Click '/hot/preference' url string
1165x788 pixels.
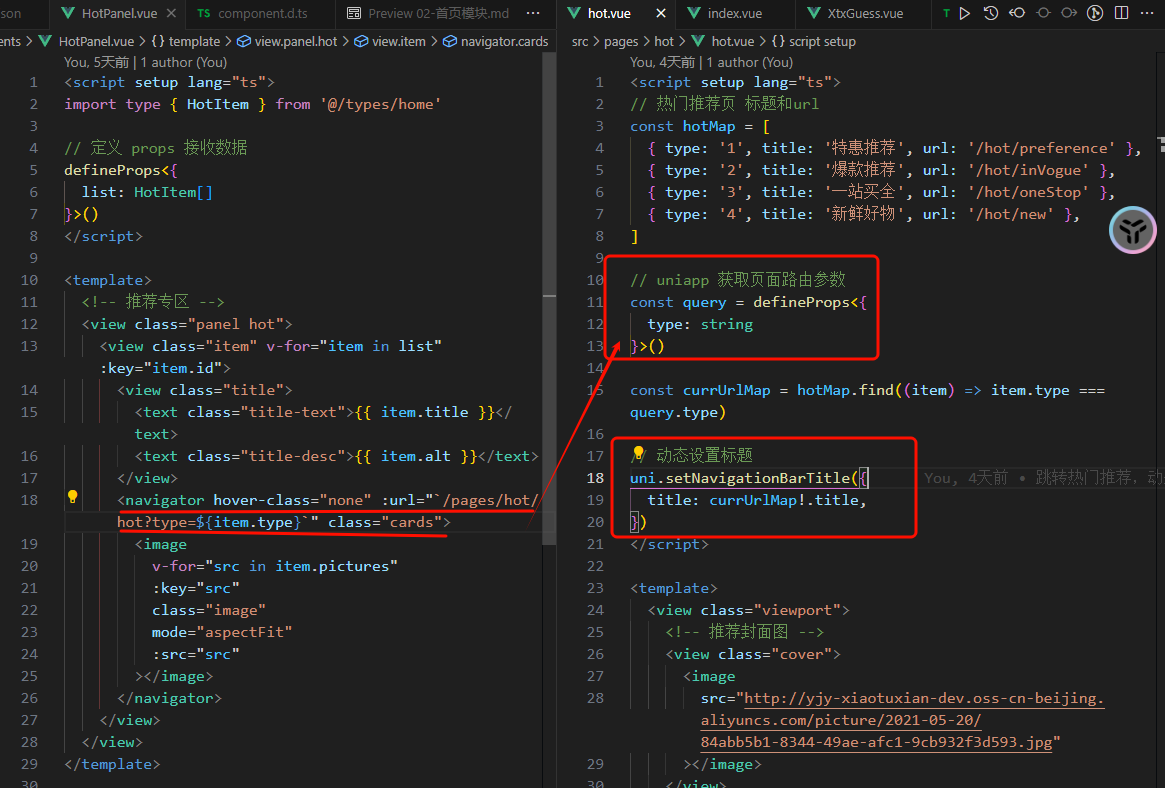(x=1041, y=148)
